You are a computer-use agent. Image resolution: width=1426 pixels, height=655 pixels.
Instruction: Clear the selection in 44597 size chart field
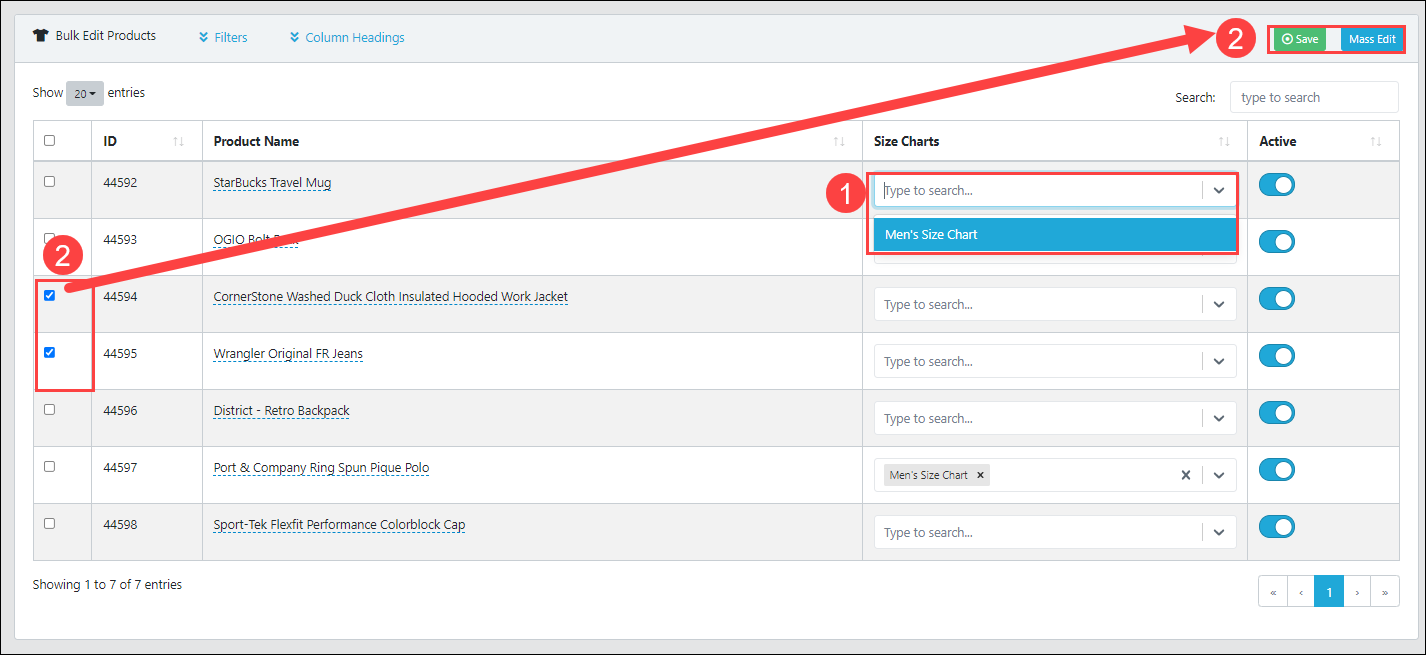pos(1186,475)
